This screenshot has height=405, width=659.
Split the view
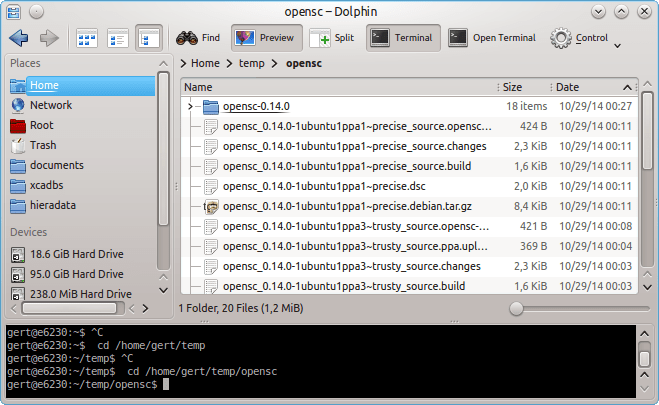332,38
